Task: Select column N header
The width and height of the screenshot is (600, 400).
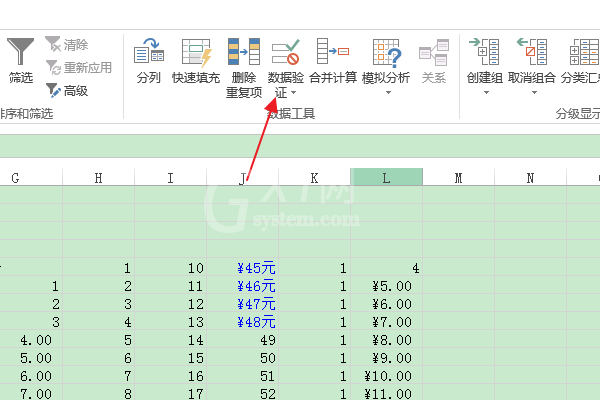Action: coord(530,178)
